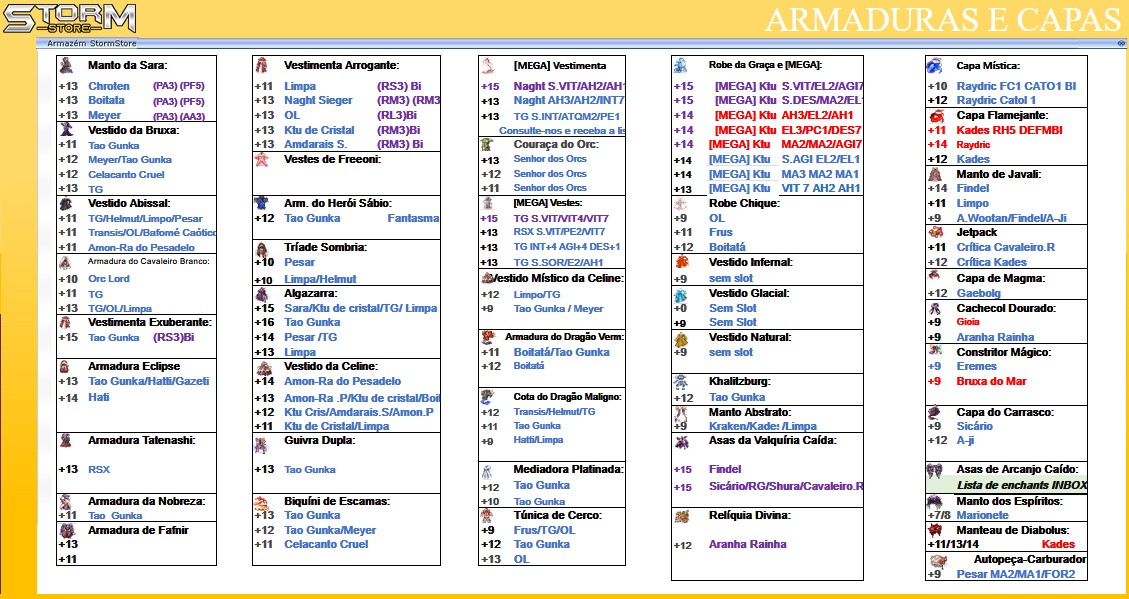Click the Bruxa do Mar entry
The height and width of the screenshot is (599, 1129).
pos(991,381)
